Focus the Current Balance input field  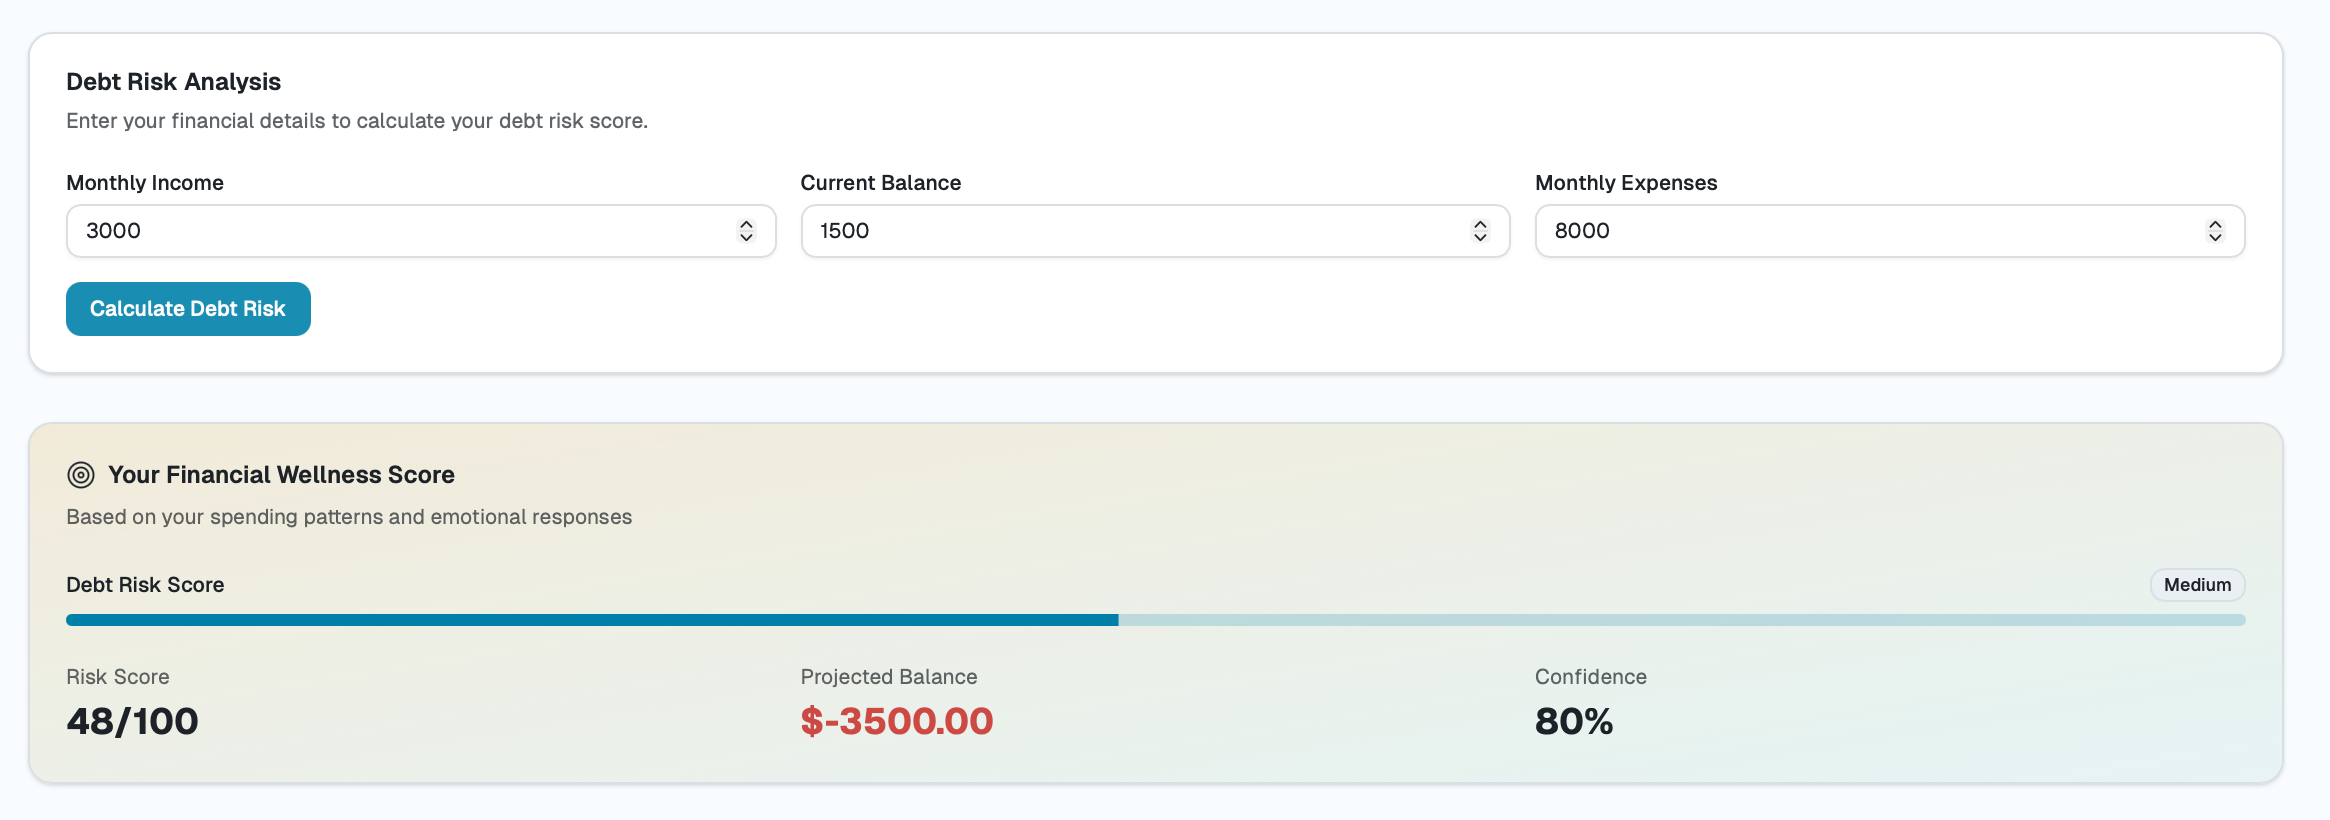[x=1155, y=231]
